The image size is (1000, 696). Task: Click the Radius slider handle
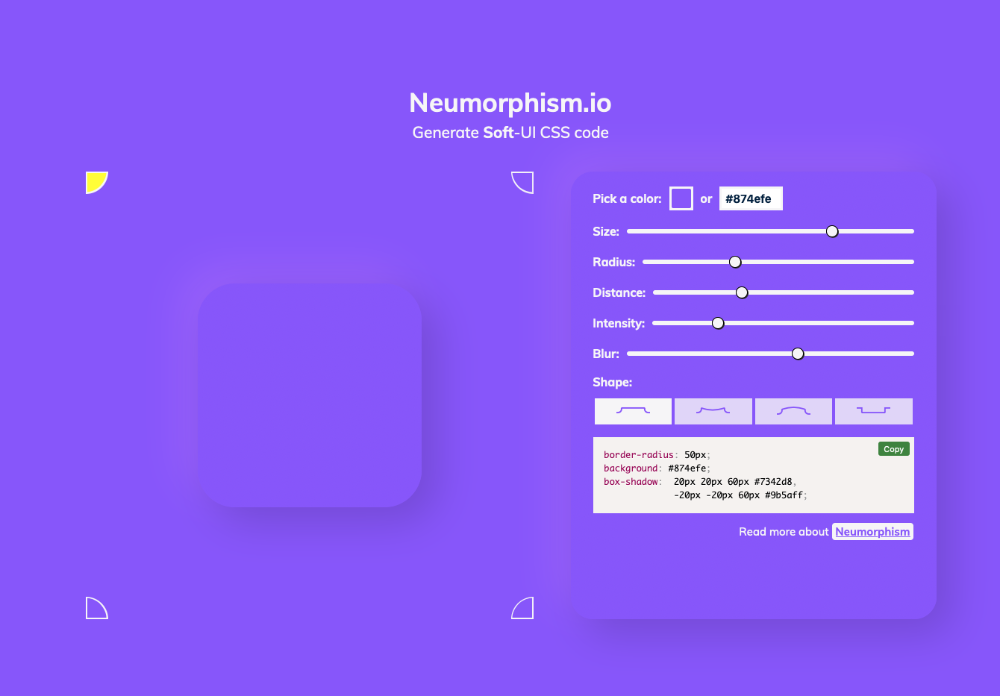(x=735, y=262)
